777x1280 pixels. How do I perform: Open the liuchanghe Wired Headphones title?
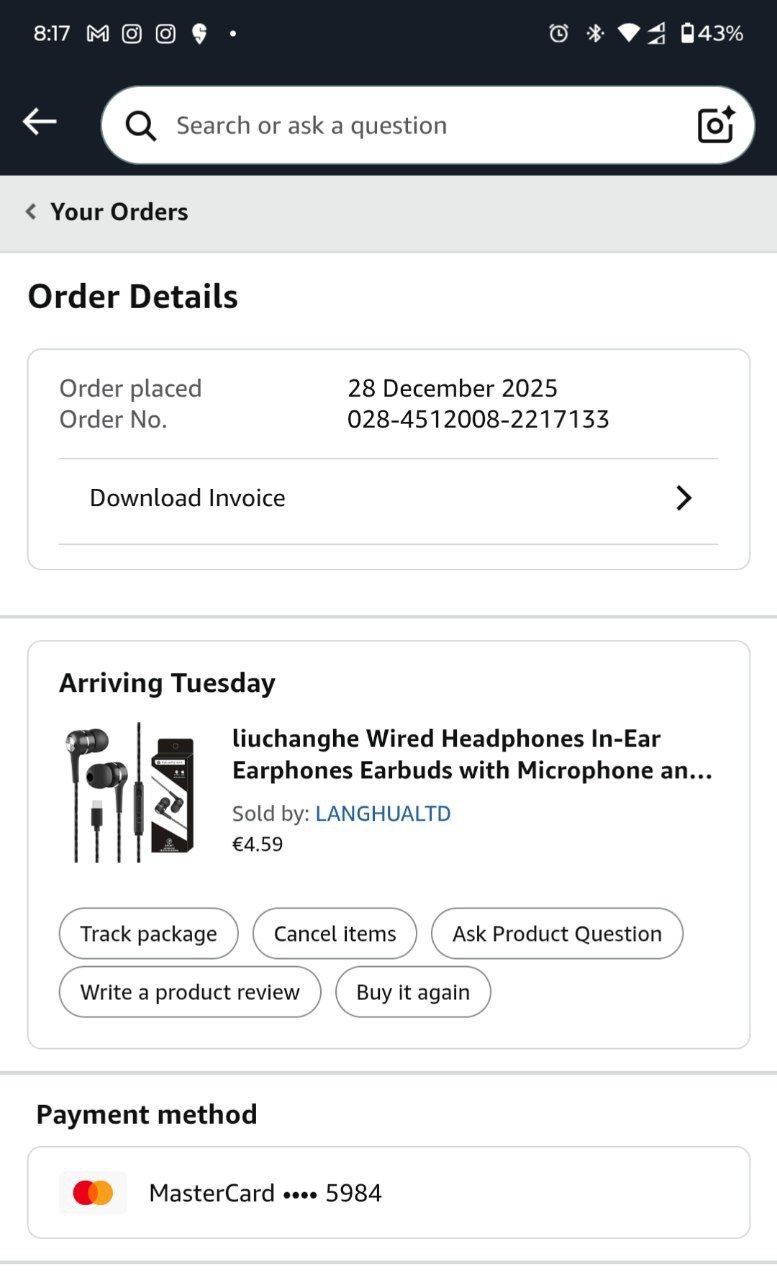coord(472,755)
